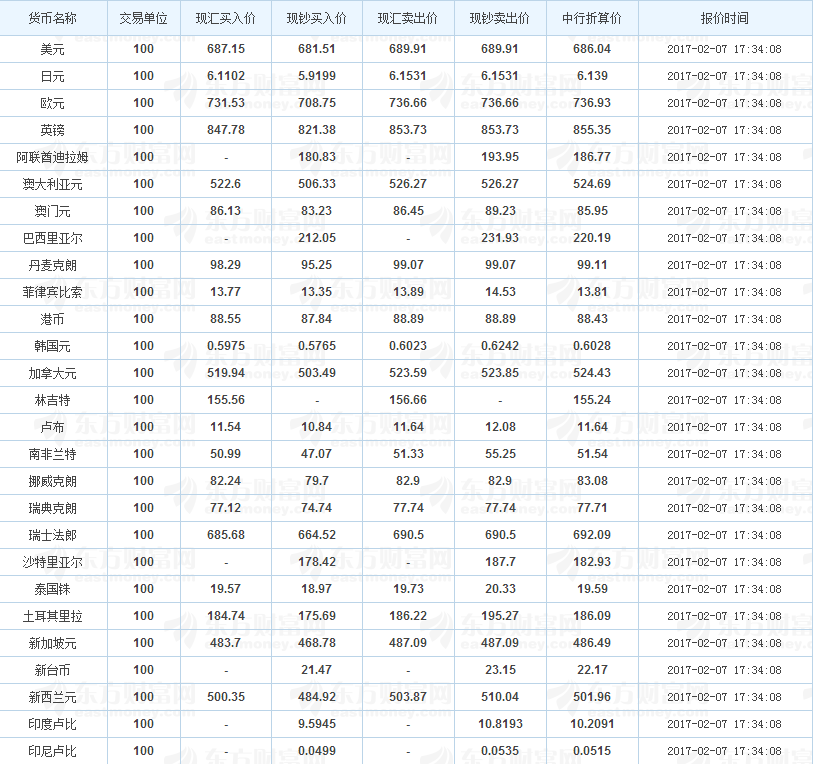Click the 510.04 value in 新西兰元 row

[x=500, y=696]
